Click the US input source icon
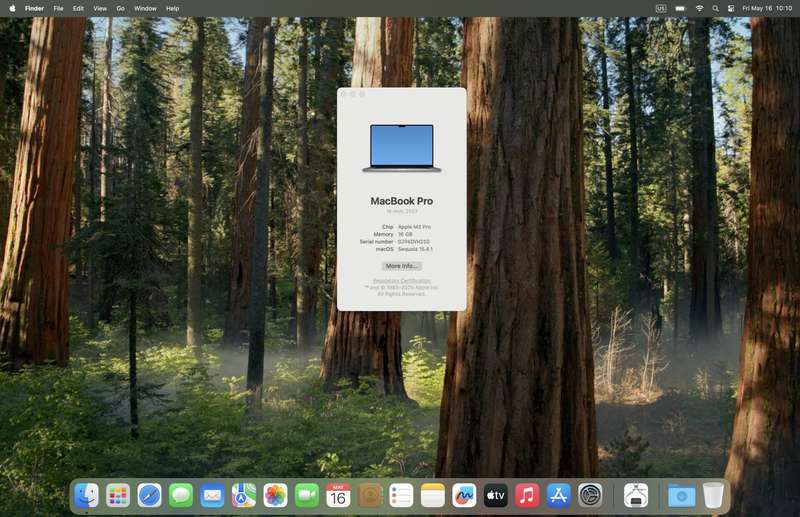This screenshot has width=800, height=517. [661, 8]
